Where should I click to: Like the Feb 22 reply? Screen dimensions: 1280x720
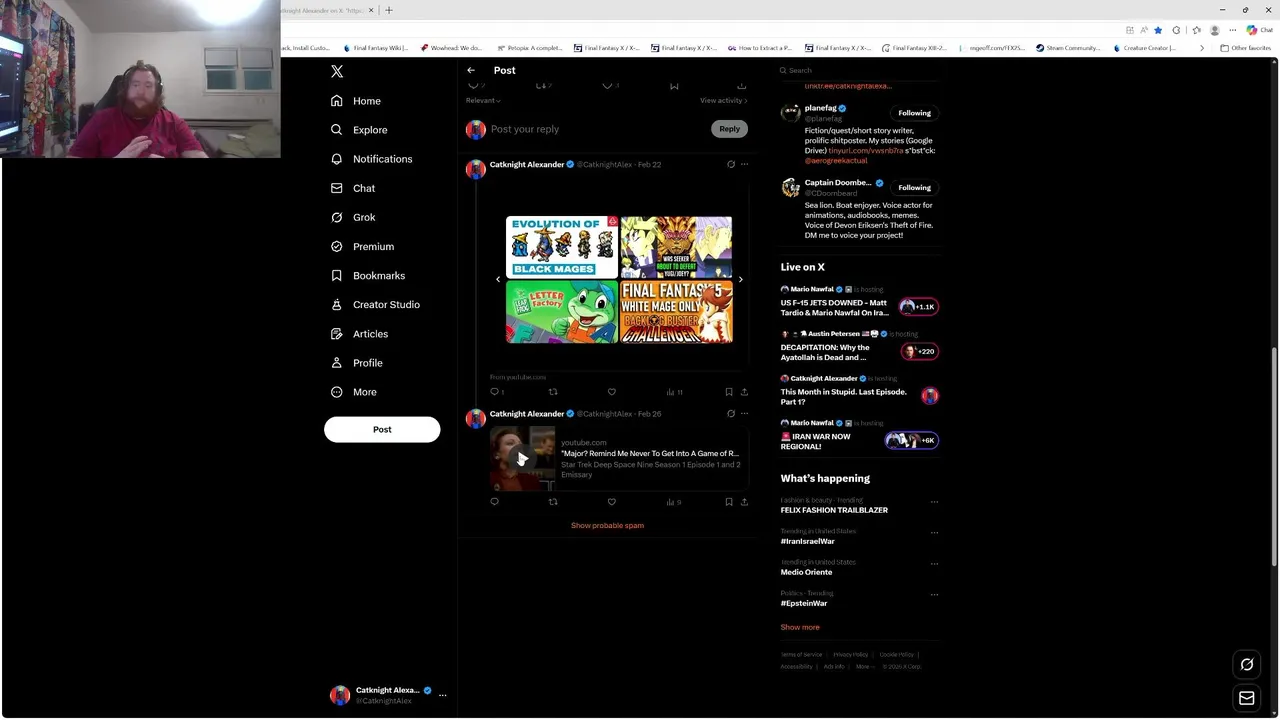pos(612,392)
